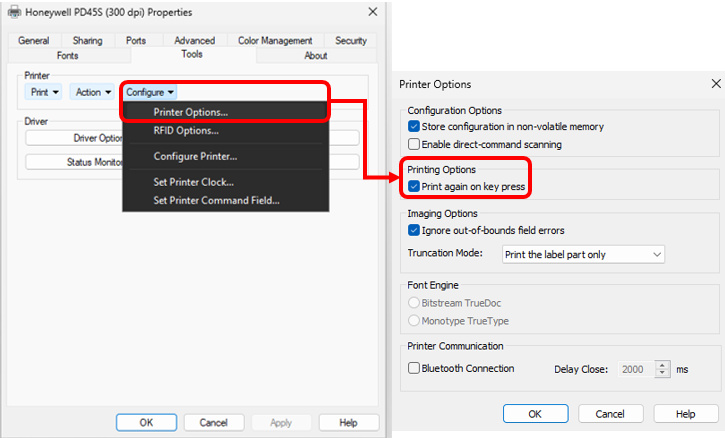The image size is (725, 438).
Task: Expand the Action dropdown button
Action: coord(92,92)
